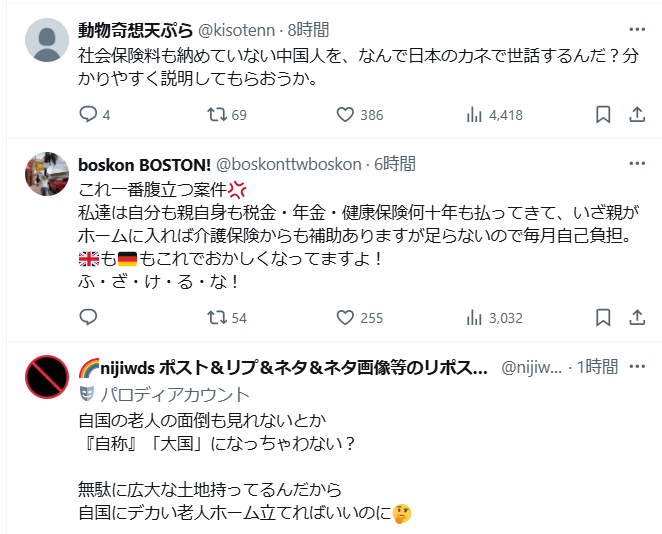The height and width of the screenshot is (534, 662).
Task: Open the @boskonttwboskon handle link
Action: [x=289, y=164]
